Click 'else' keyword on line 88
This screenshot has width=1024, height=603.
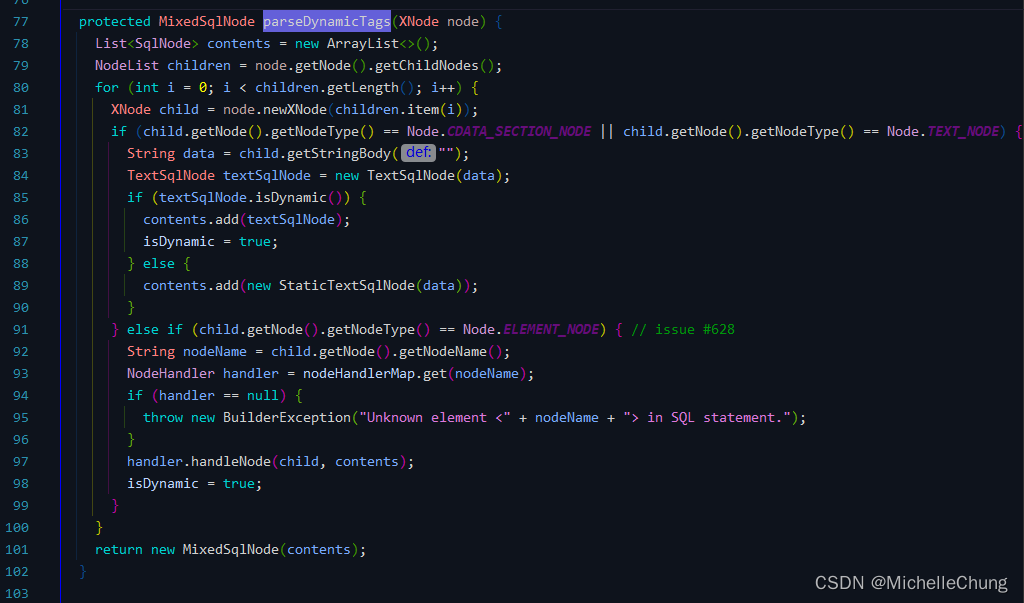pos(159,263)
